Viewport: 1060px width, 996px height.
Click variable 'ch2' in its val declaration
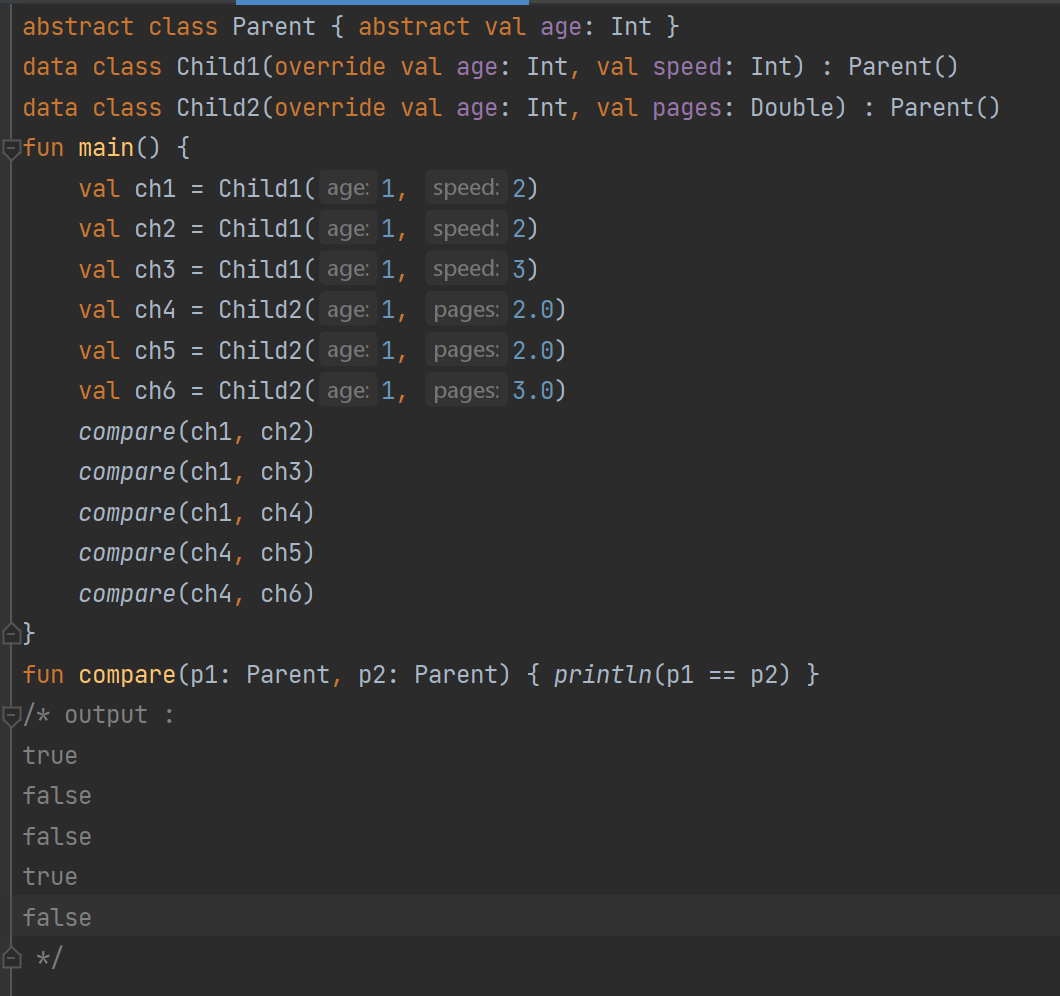click(x=155, y=229)
